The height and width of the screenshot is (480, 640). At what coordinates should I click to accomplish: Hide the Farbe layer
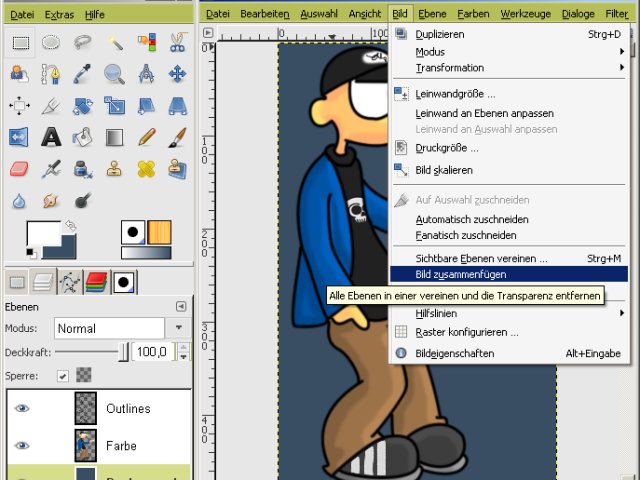pyautogui.click(x=22, y=445)
